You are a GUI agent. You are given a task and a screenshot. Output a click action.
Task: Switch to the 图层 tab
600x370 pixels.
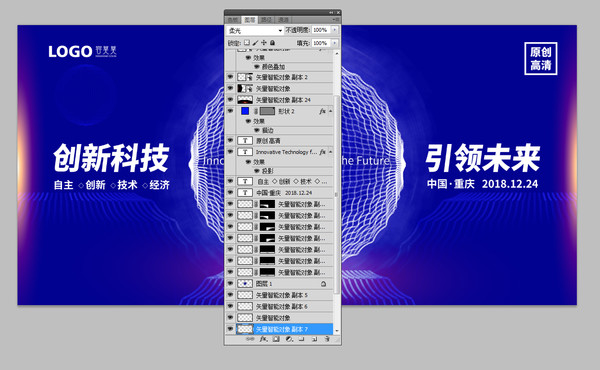pyautogui.click(x=250, y=20)
